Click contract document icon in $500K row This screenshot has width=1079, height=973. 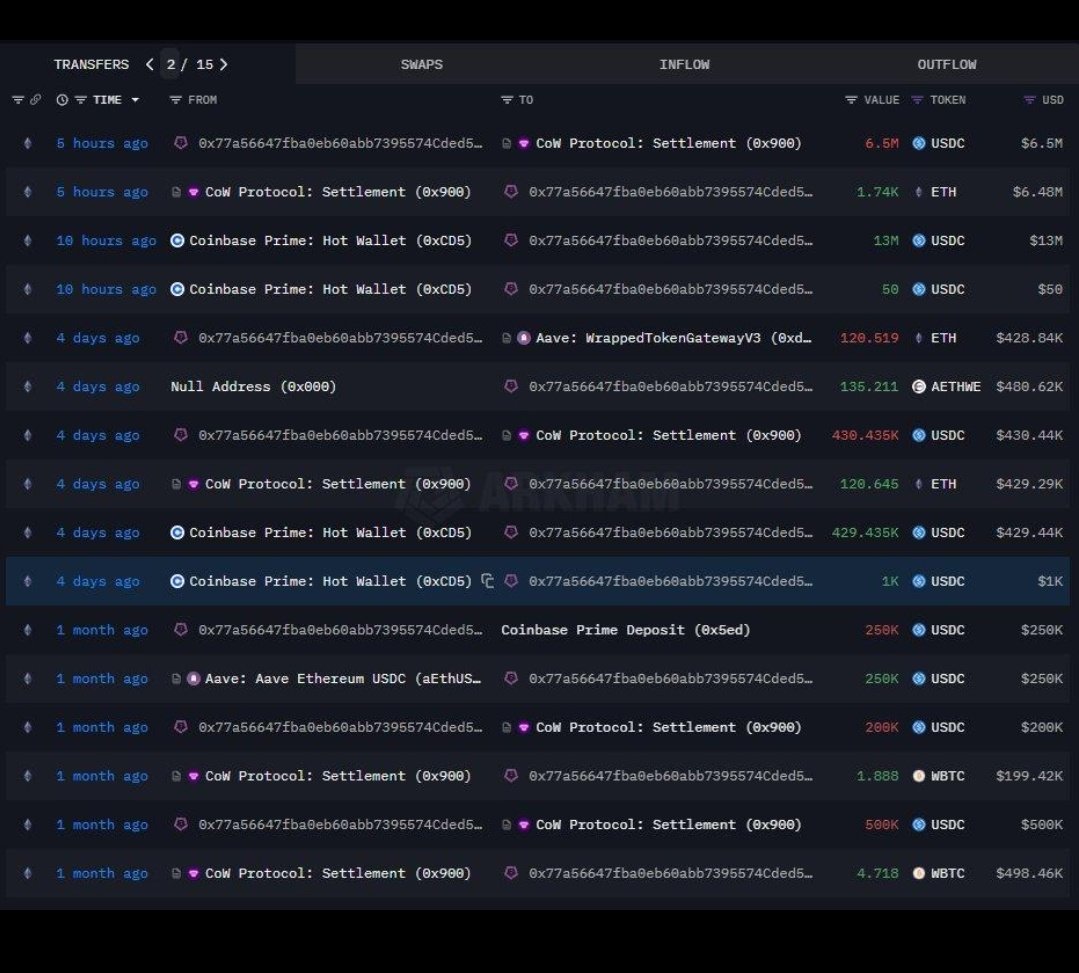tap(506, 824)
